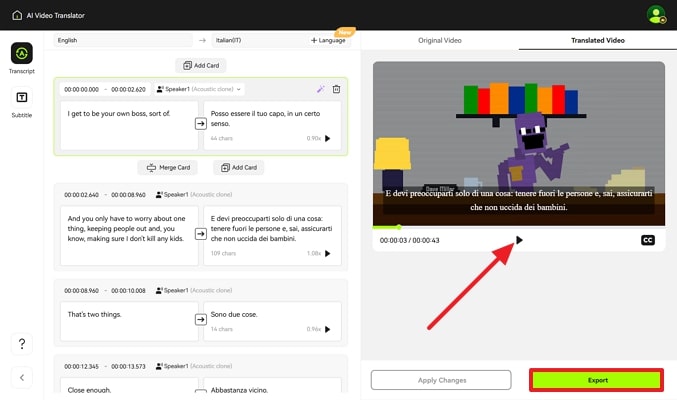Click the magic wand icon on first card
This screenshot has width=677, height=400.
(x=320, y=89)
